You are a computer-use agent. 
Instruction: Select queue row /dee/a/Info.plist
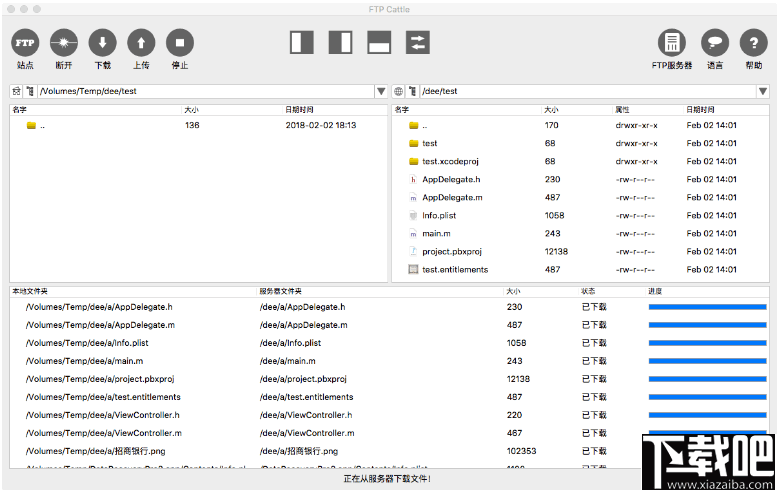pyautogui.click(x=389, y=343)
